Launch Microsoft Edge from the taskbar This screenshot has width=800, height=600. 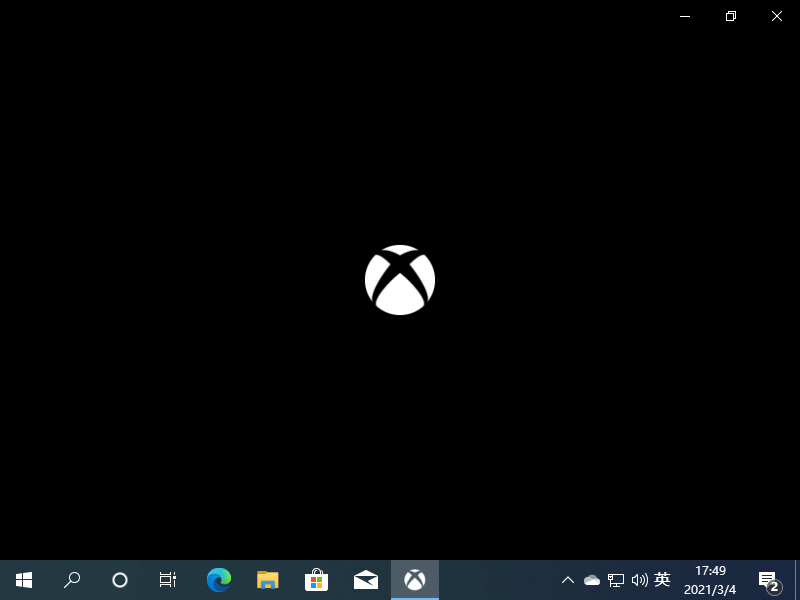tap(219, 580)
